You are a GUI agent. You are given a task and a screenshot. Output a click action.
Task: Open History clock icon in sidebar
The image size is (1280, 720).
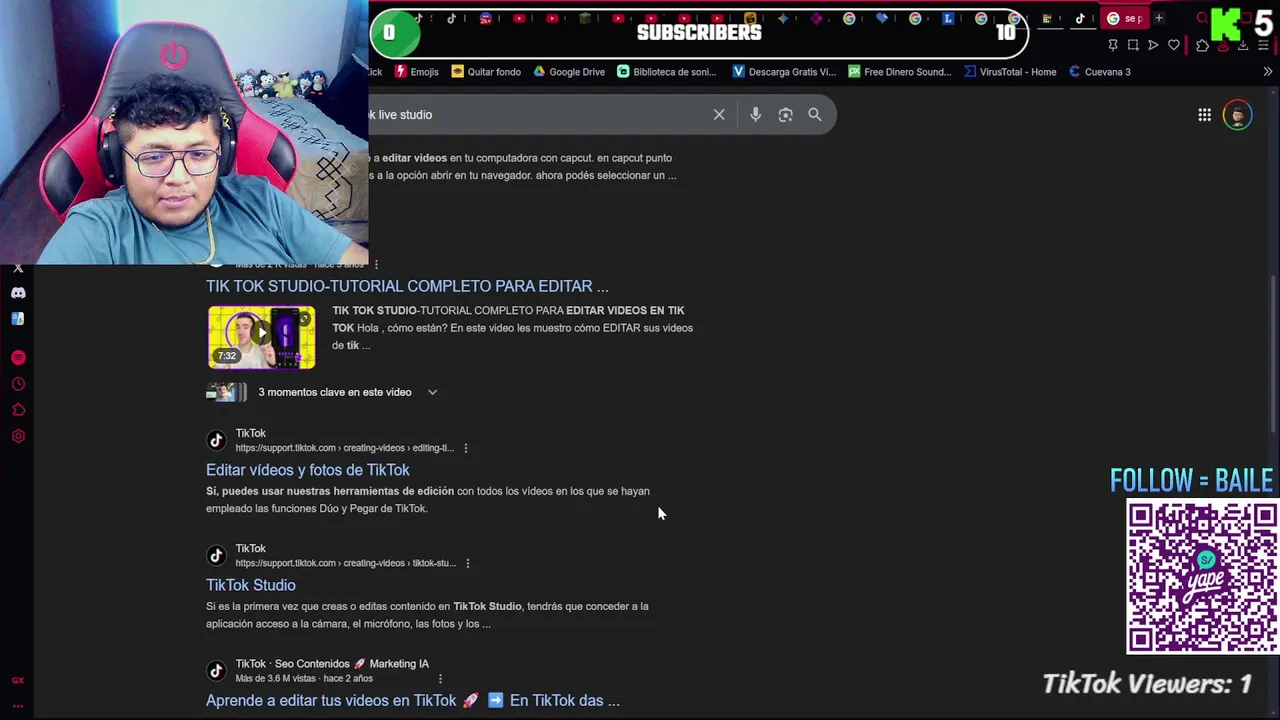pyautogui.click(x=18, y=384)
